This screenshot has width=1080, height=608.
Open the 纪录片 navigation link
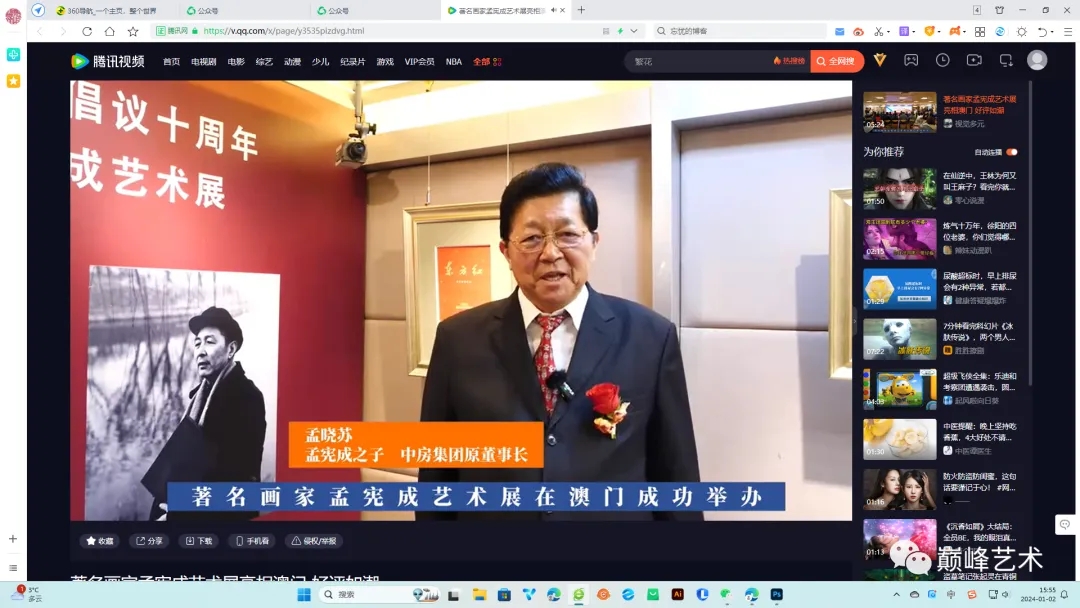pos(353,62)
